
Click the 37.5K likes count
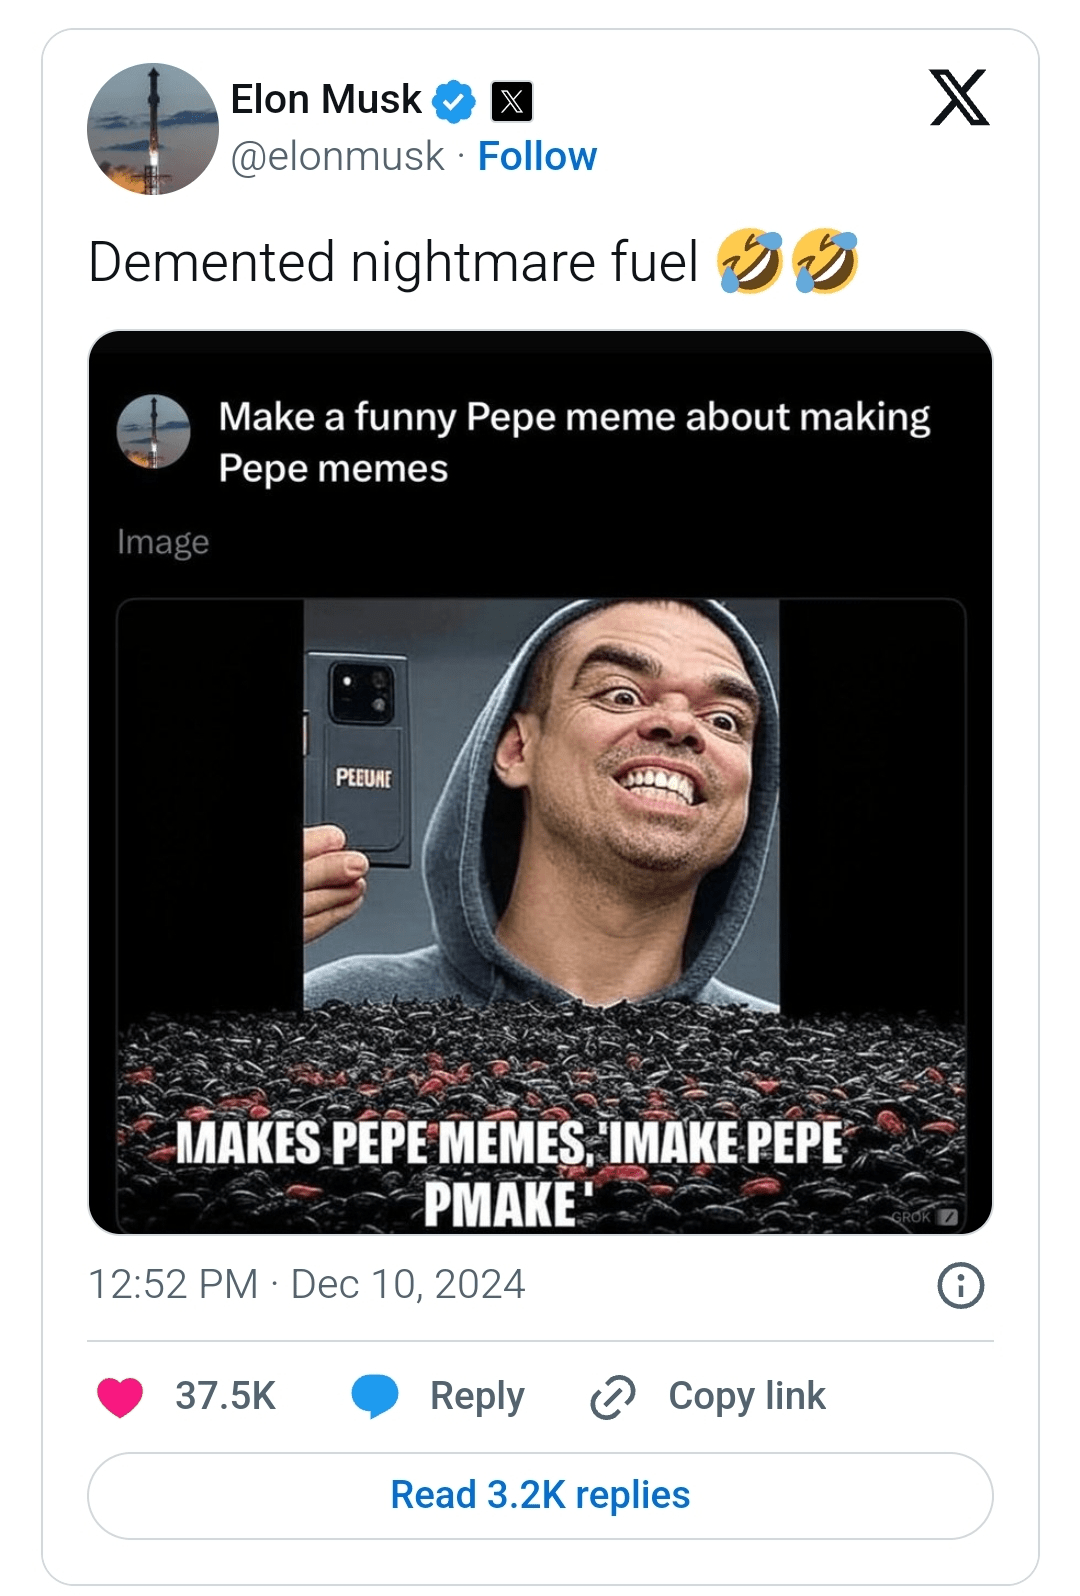tap(225, 1396)
